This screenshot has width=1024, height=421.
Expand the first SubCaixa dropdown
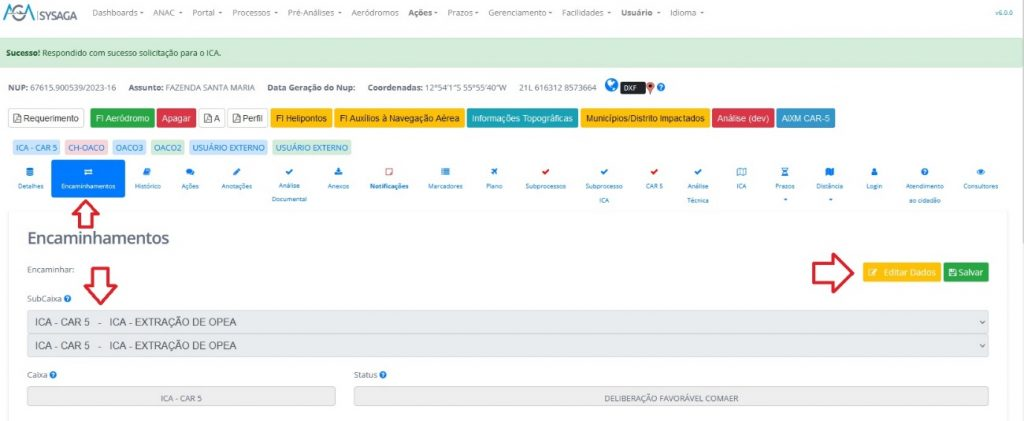[x=507, y=322]
